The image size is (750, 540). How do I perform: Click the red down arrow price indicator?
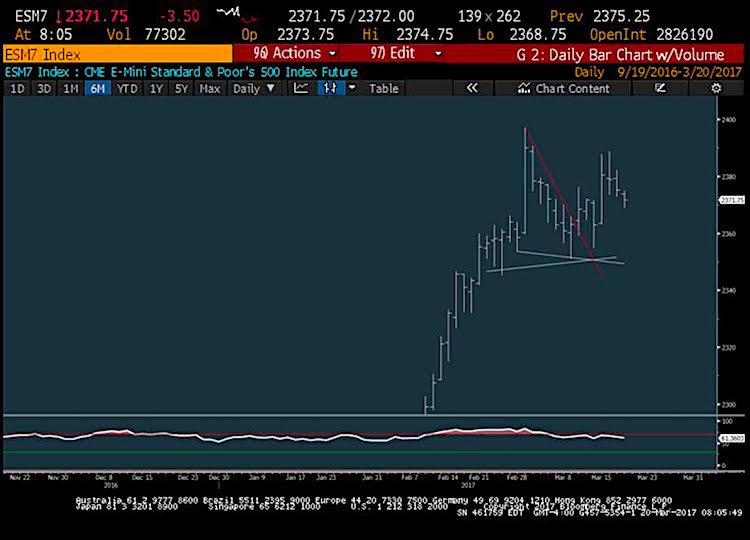click(58, 17)
